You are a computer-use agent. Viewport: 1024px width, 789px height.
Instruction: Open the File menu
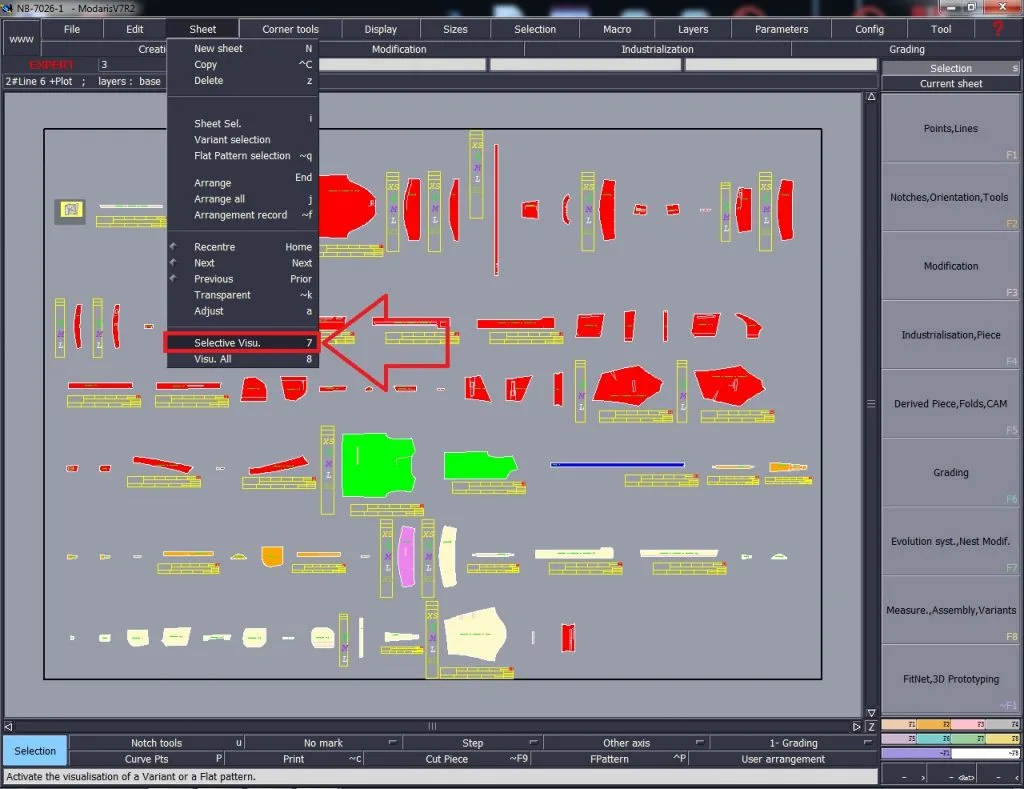(x=72, y=29)
